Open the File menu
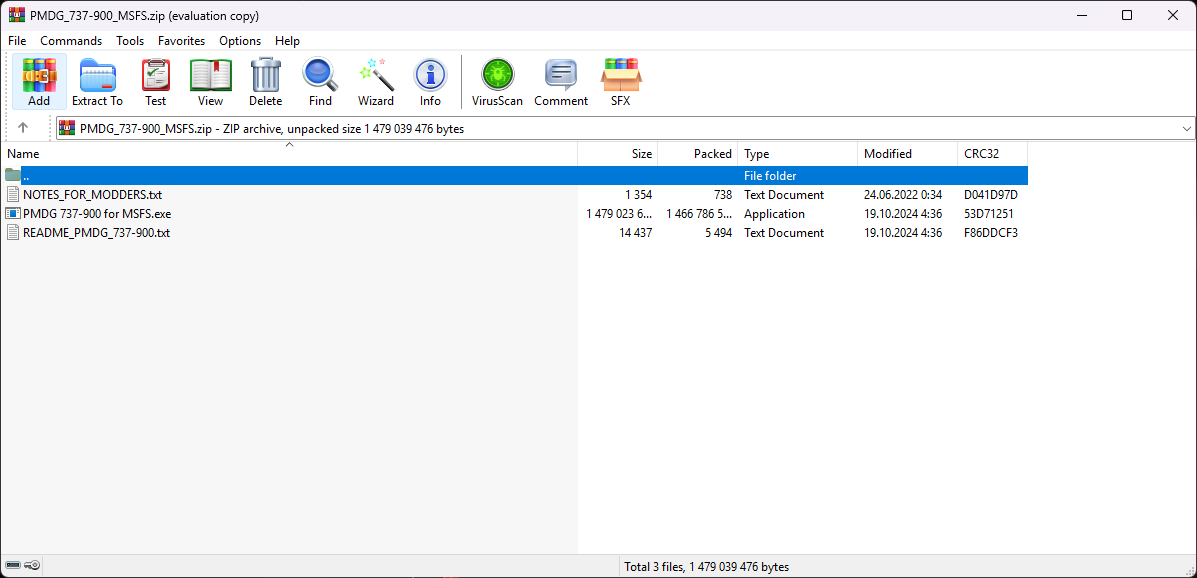The width and height of the screenshot is (1197, 578). tap(17, 40)
